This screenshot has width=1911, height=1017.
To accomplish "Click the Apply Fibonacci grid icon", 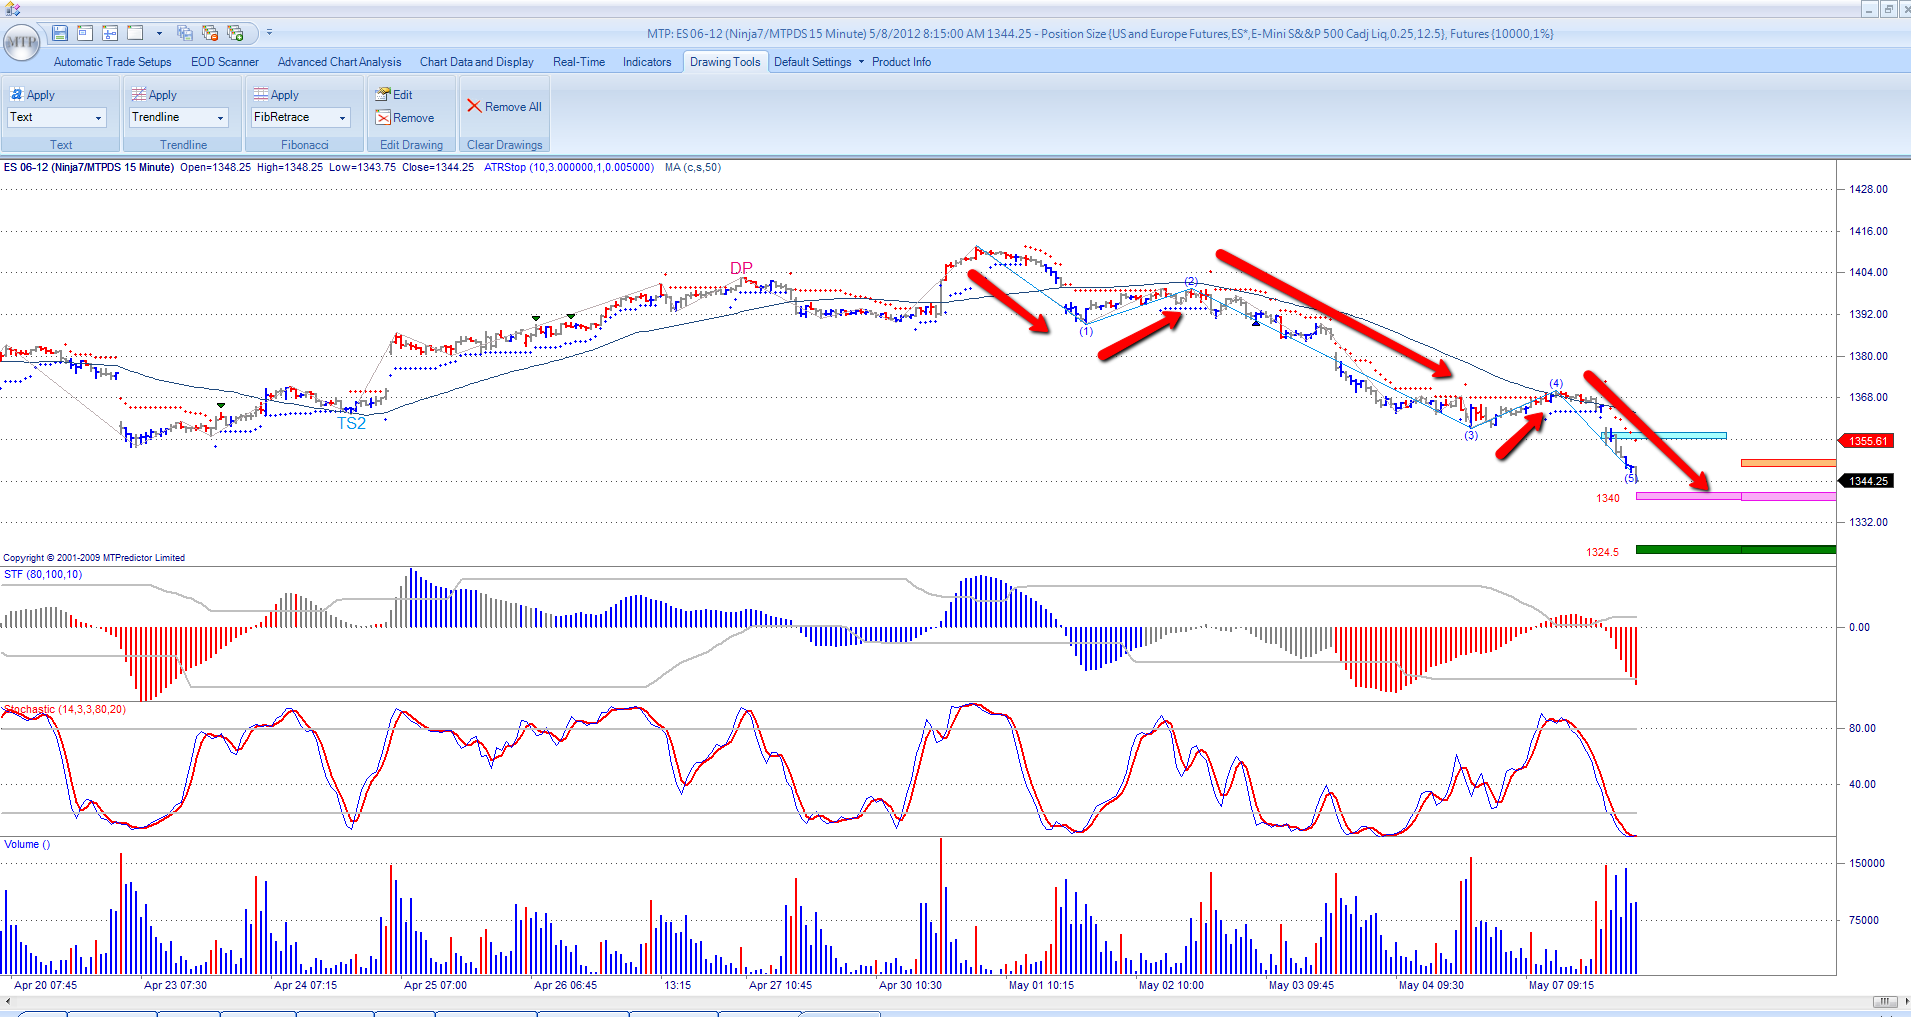I will coord(261,94).
